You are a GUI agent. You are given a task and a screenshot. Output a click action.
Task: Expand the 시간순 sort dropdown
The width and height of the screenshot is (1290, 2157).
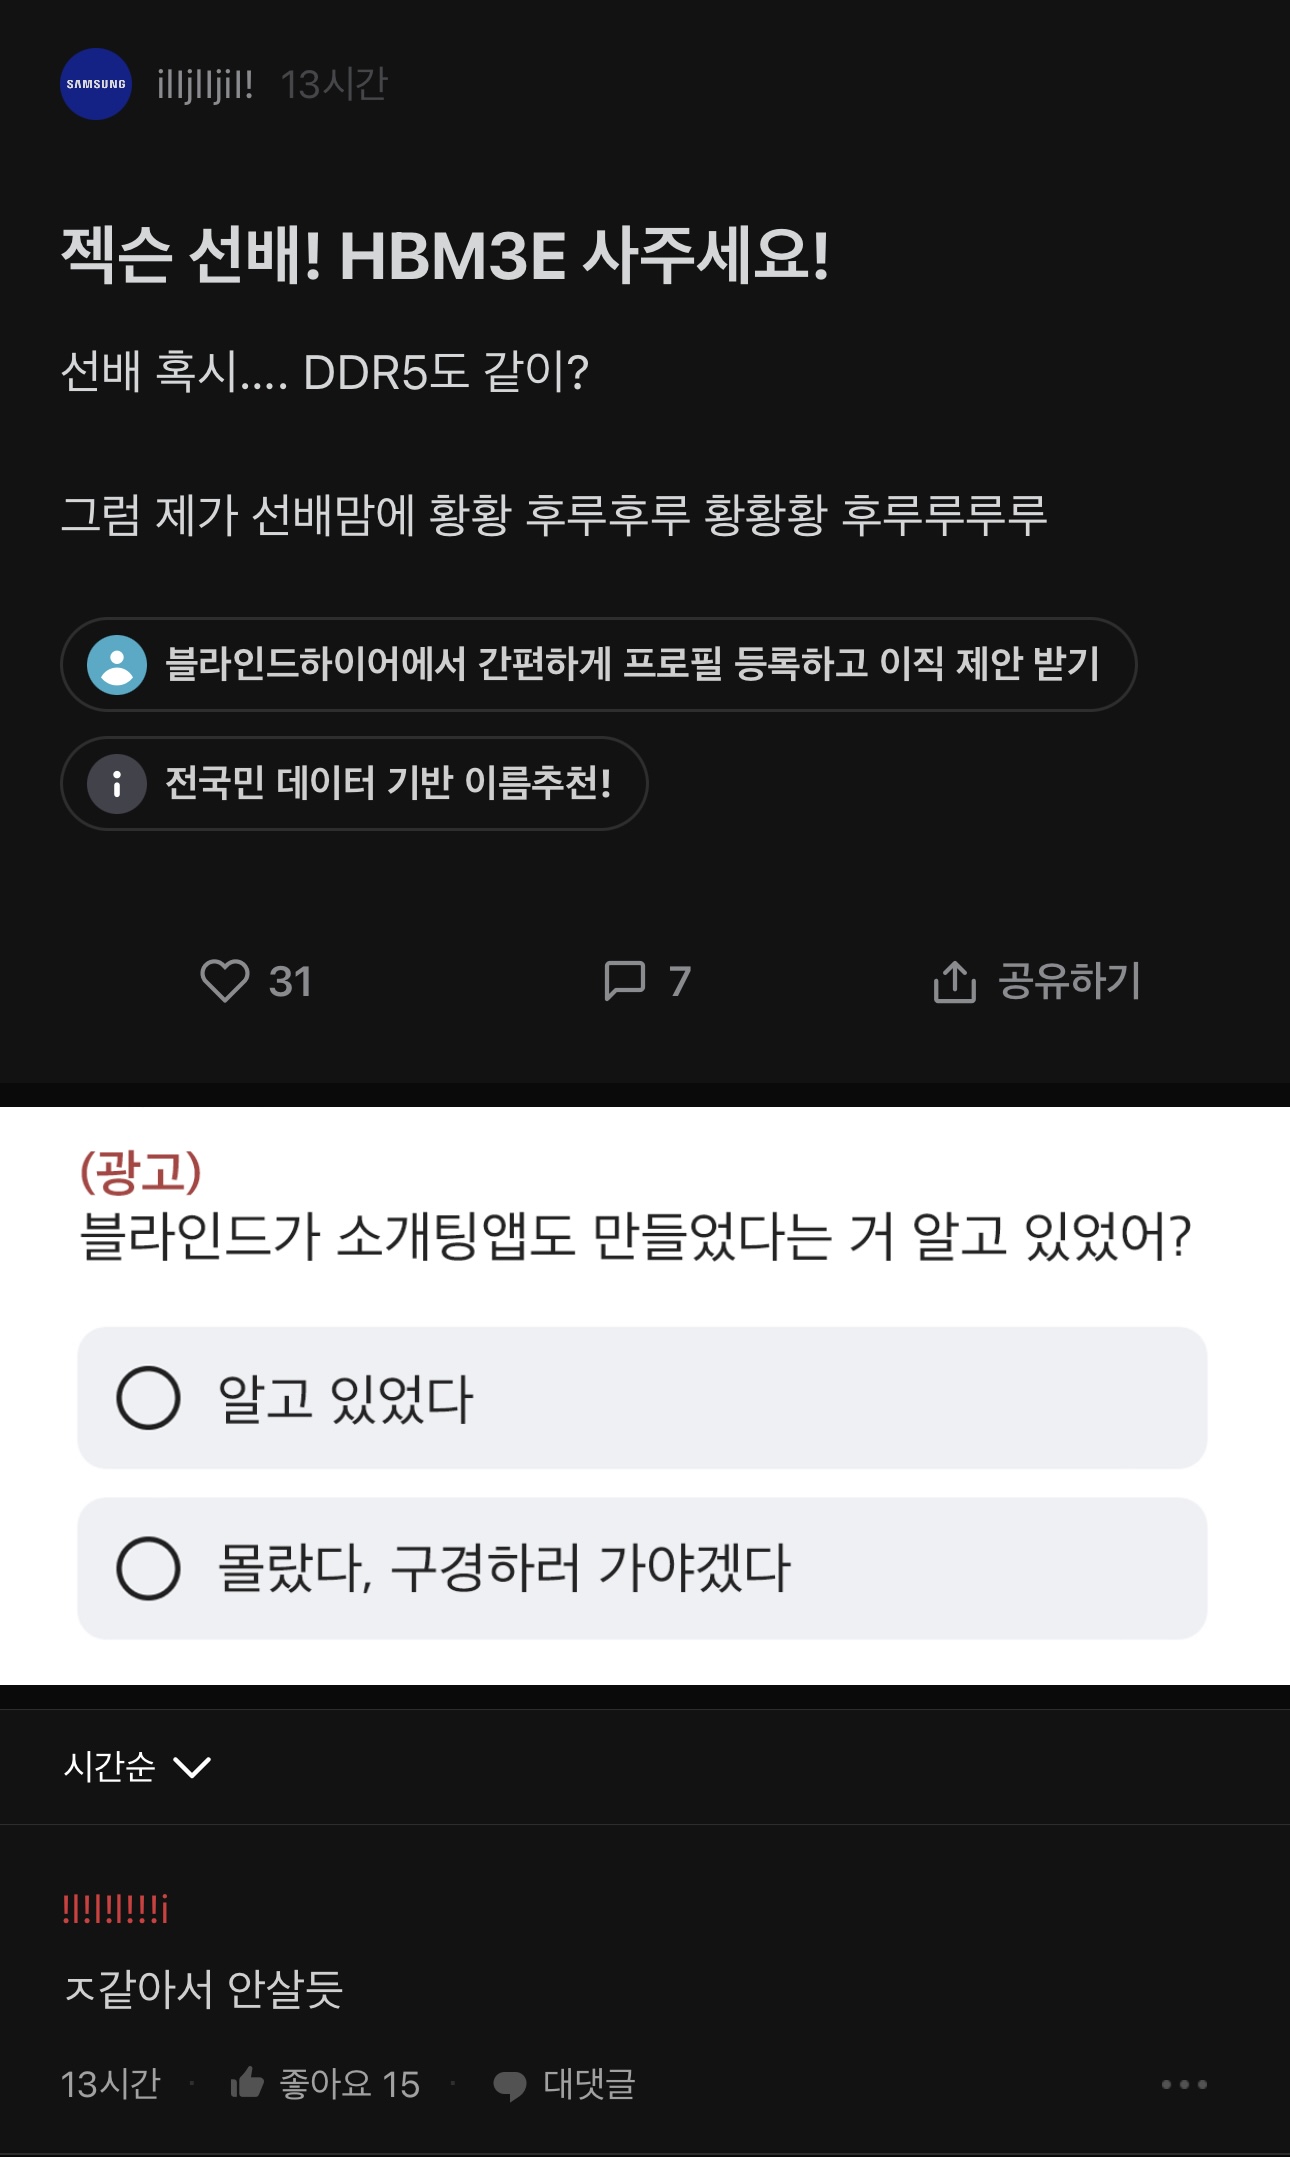point(110,1767)
